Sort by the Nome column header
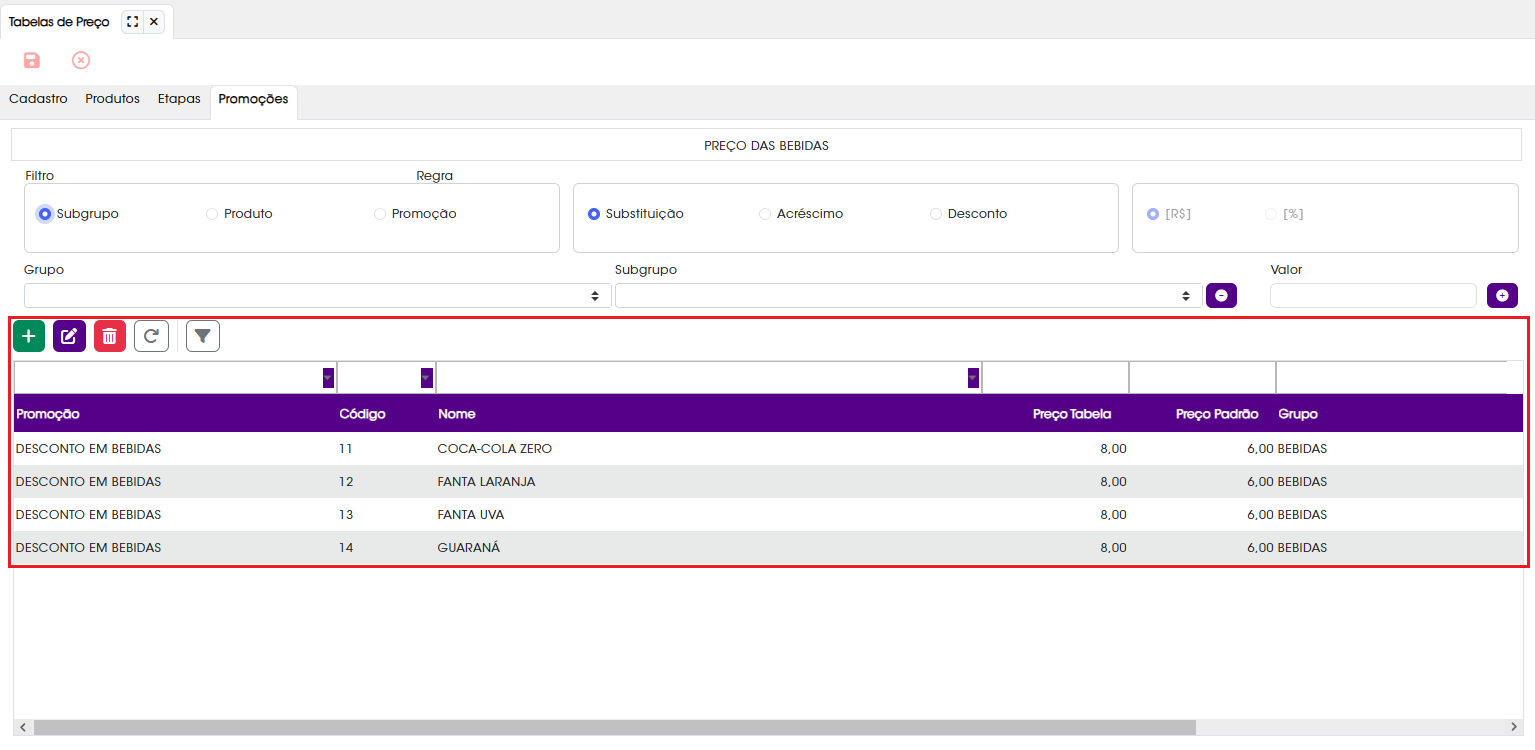 456,414
